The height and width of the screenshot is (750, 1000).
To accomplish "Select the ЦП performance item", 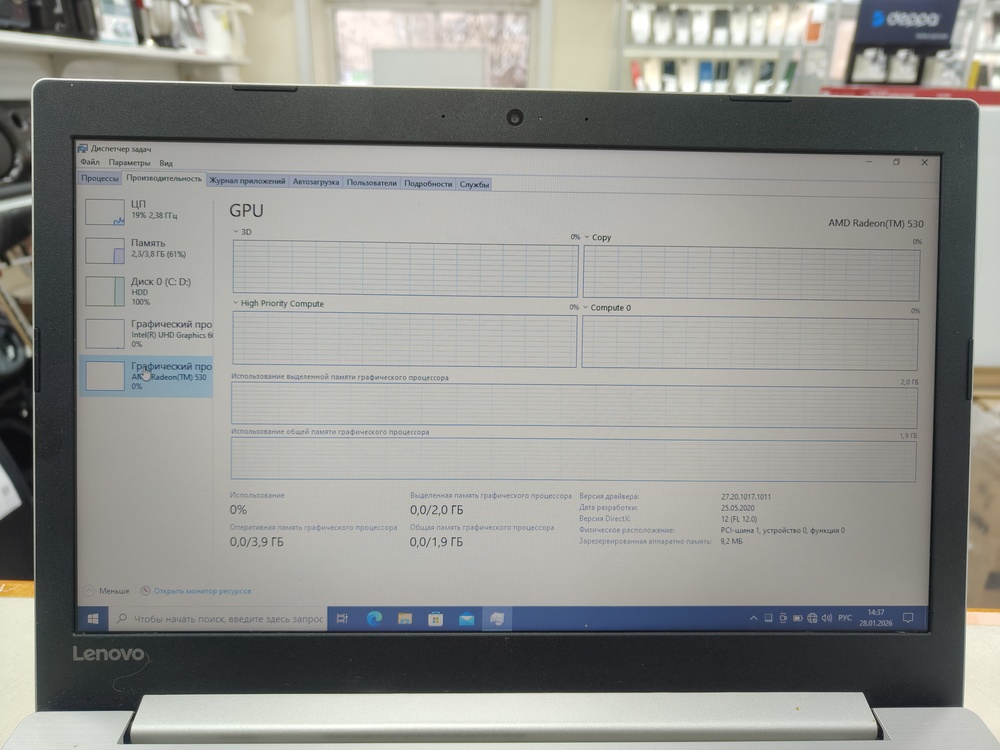I will pos(146,209).
